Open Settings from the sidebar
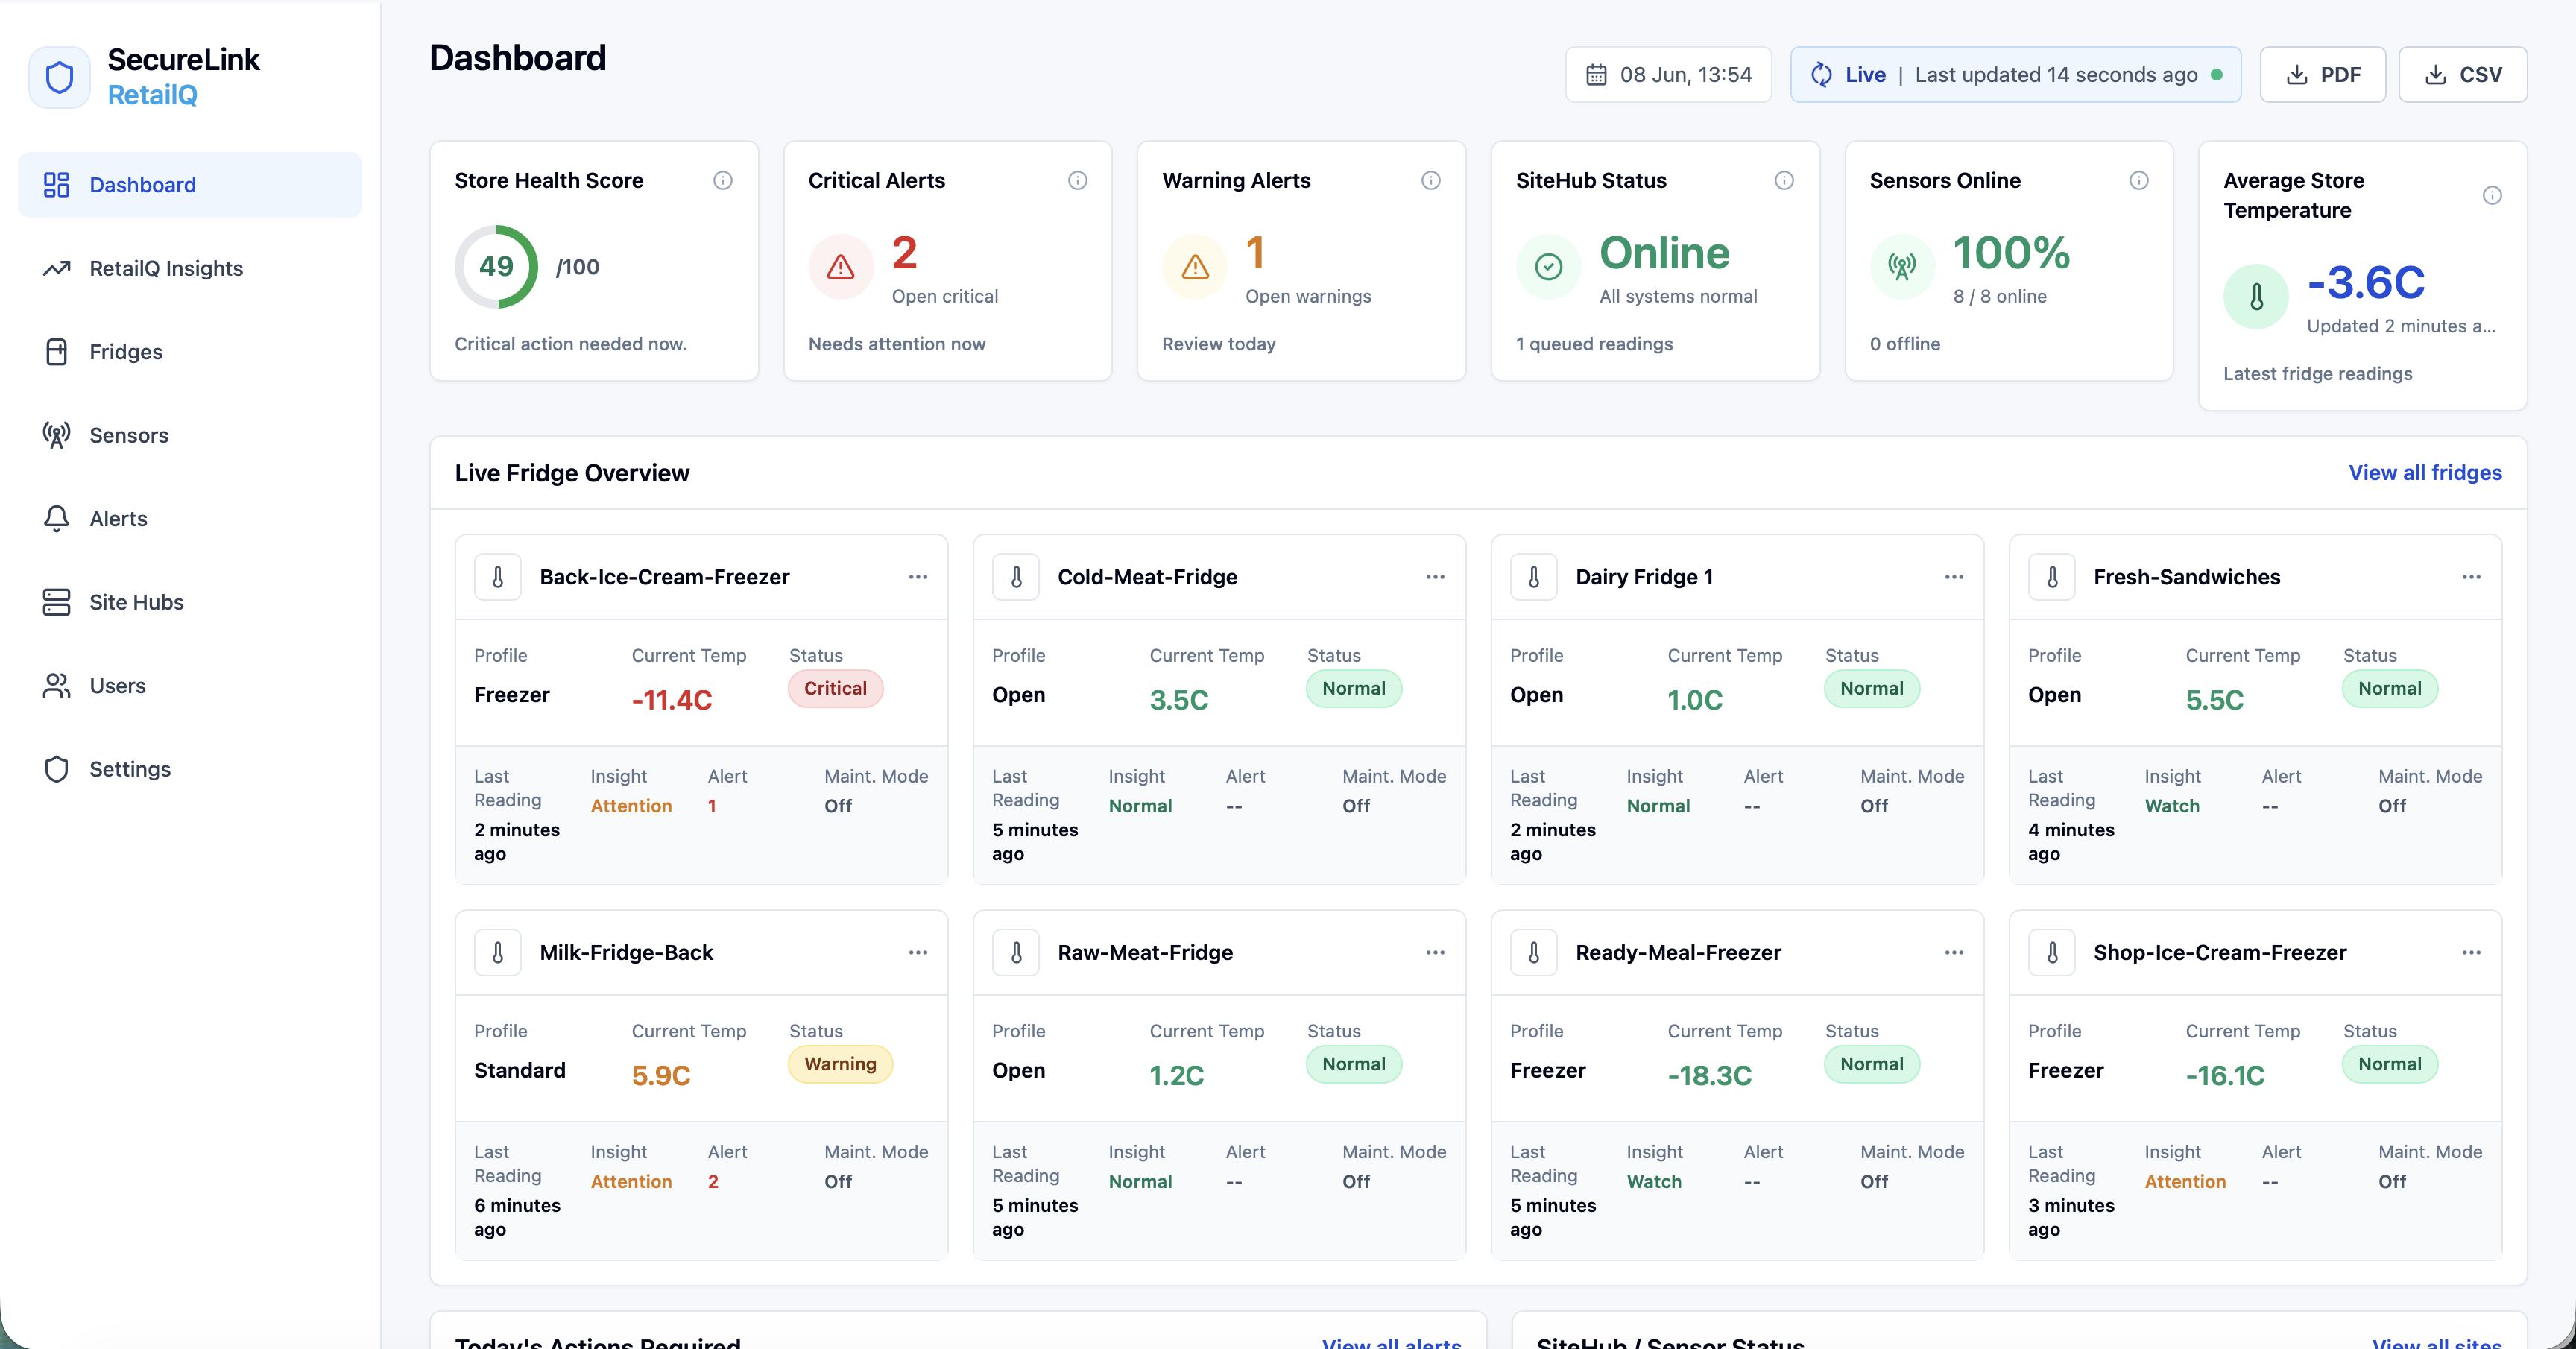Image resolution: width=2576 pixels, height=1349 pixels. coord(190,769)
